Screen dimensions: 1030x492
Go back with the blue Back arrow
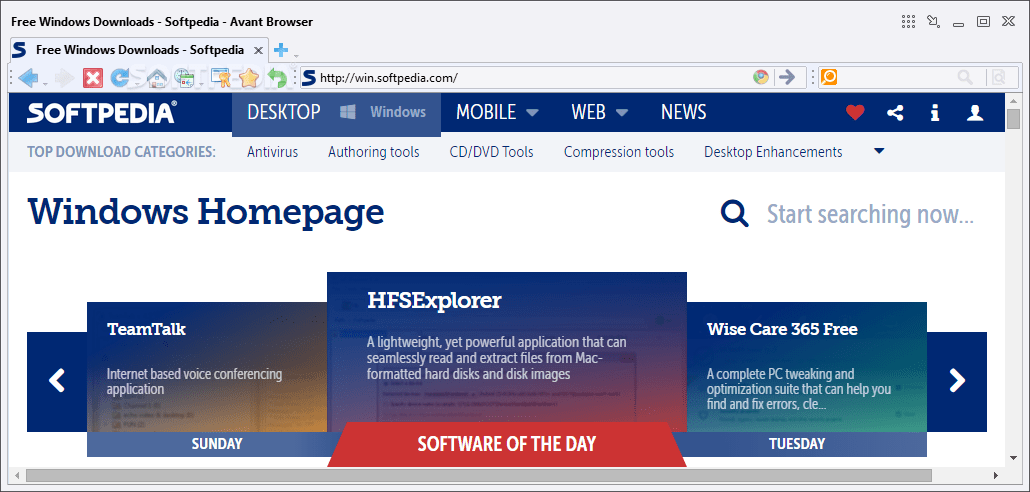tap(28, 78)
